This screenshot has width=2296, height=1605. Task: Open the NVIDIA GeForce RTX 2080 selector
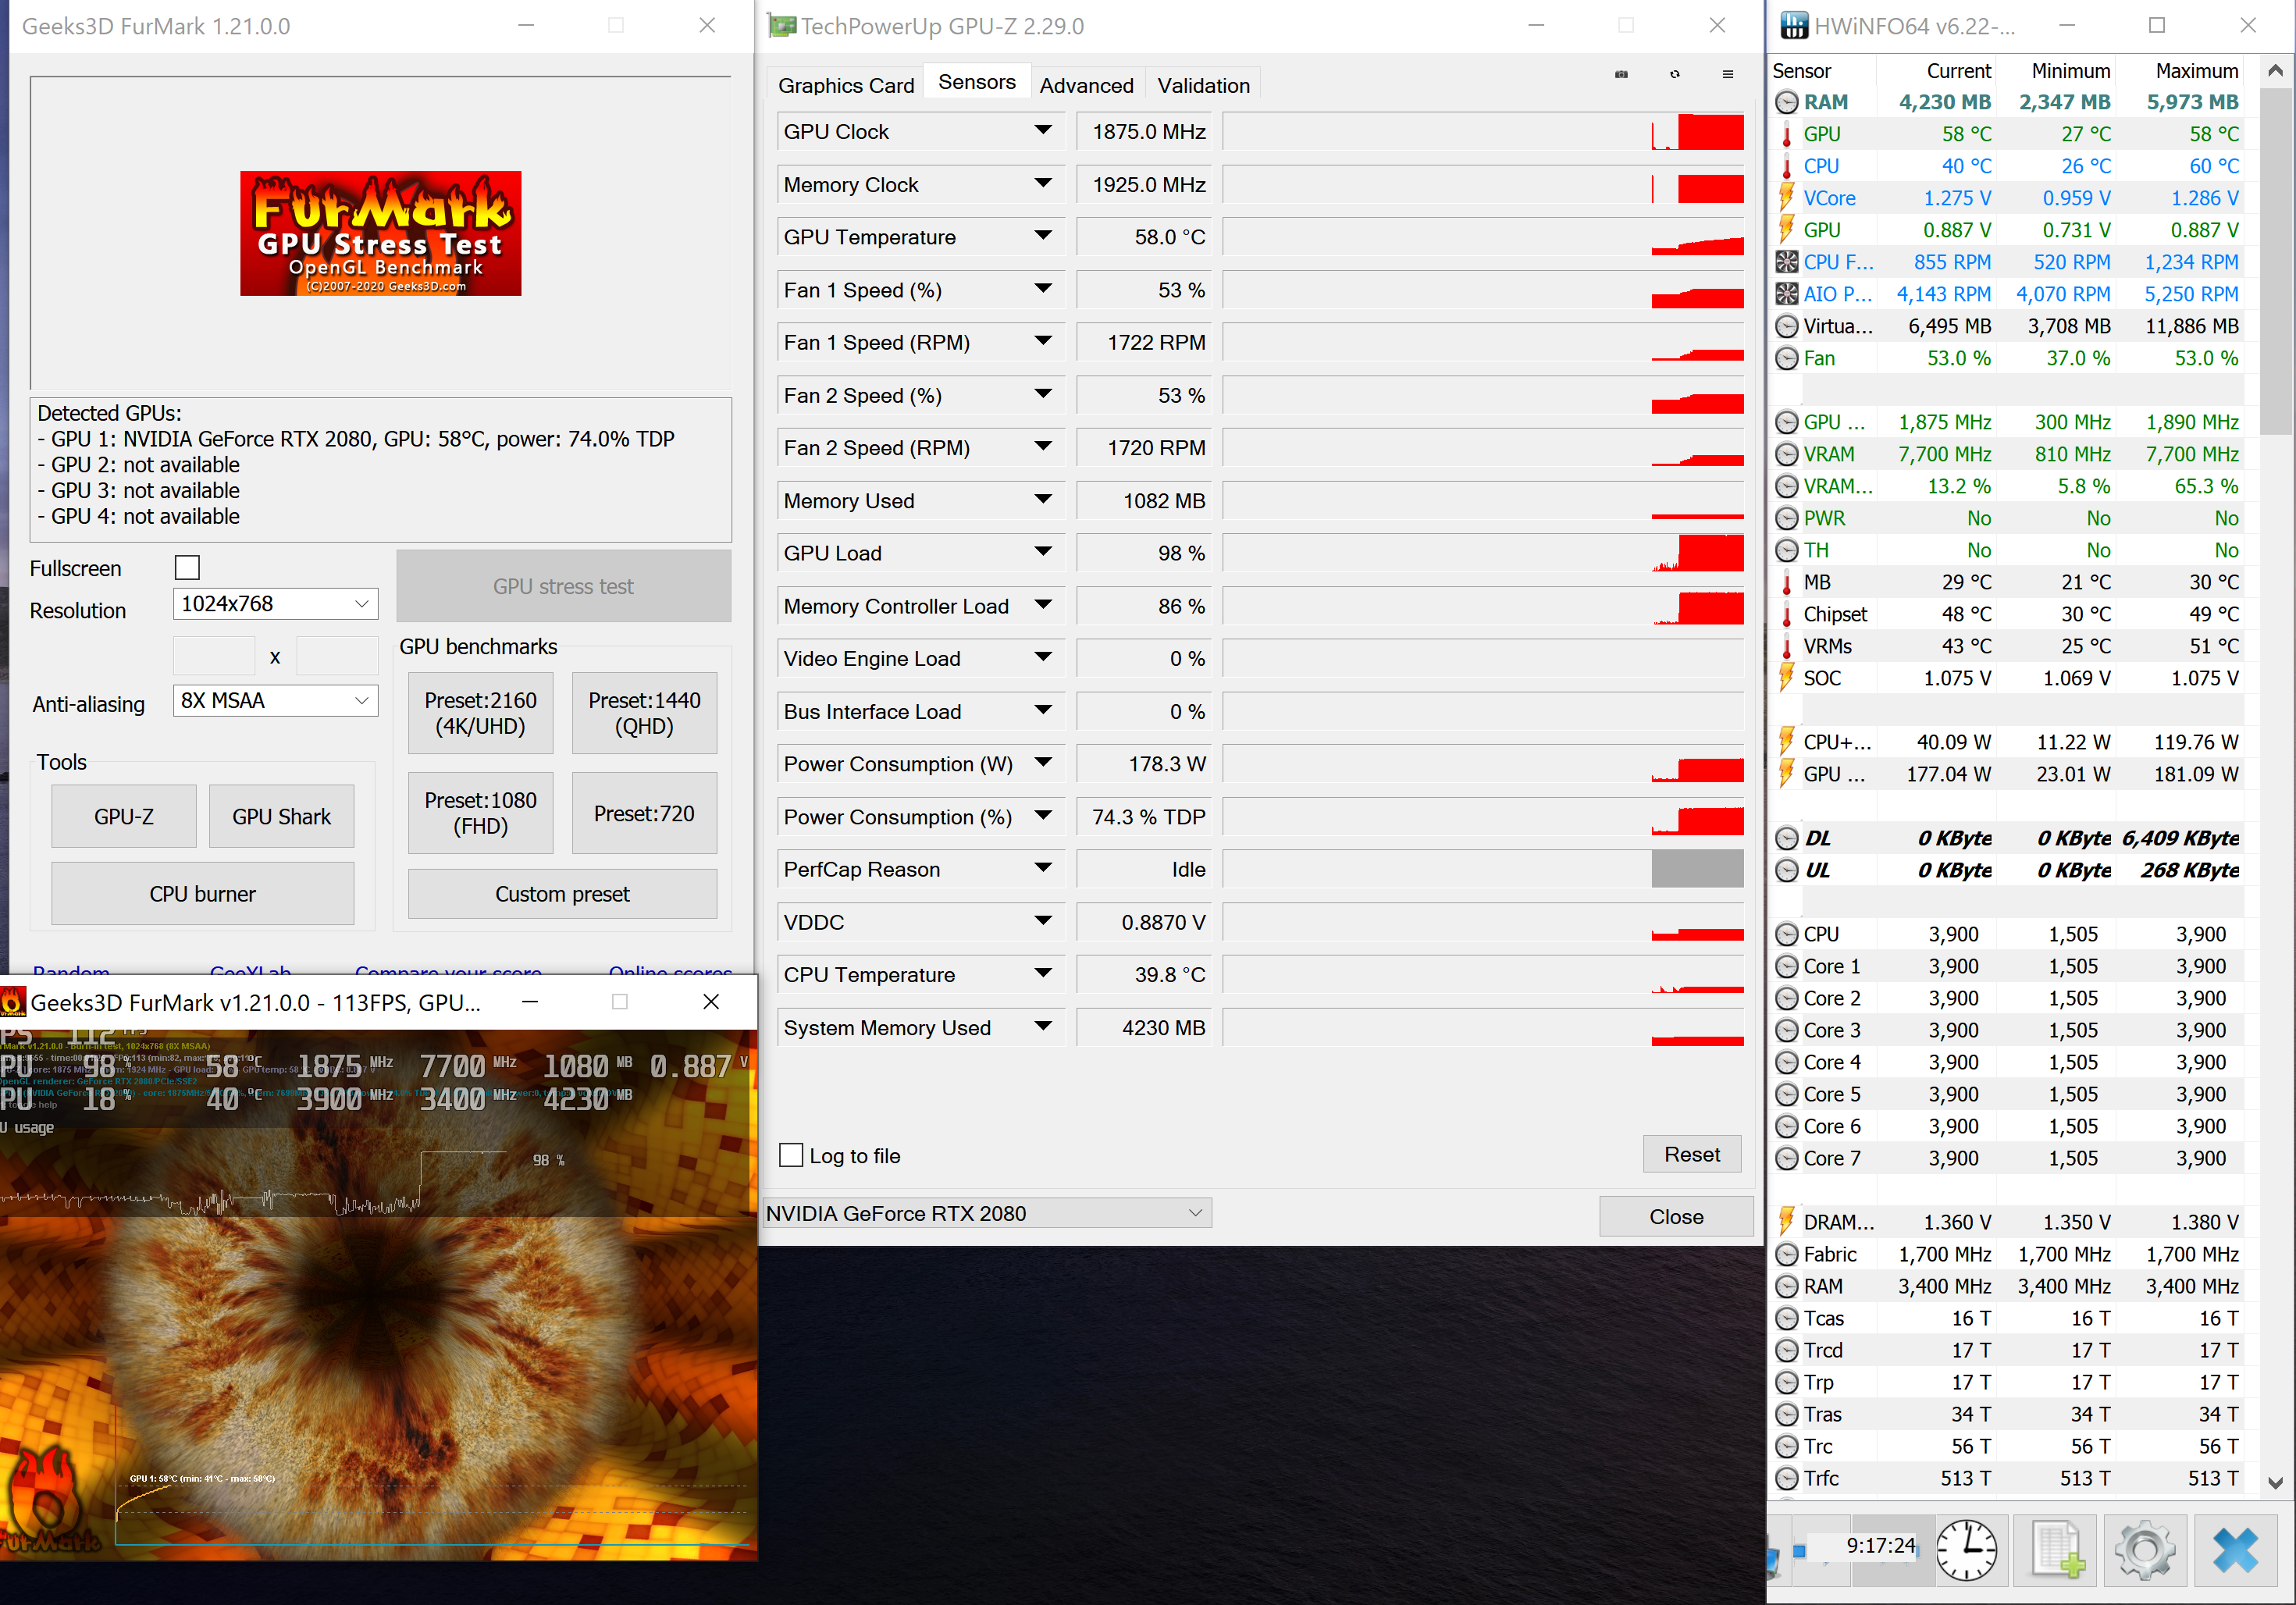(986, 1213)
